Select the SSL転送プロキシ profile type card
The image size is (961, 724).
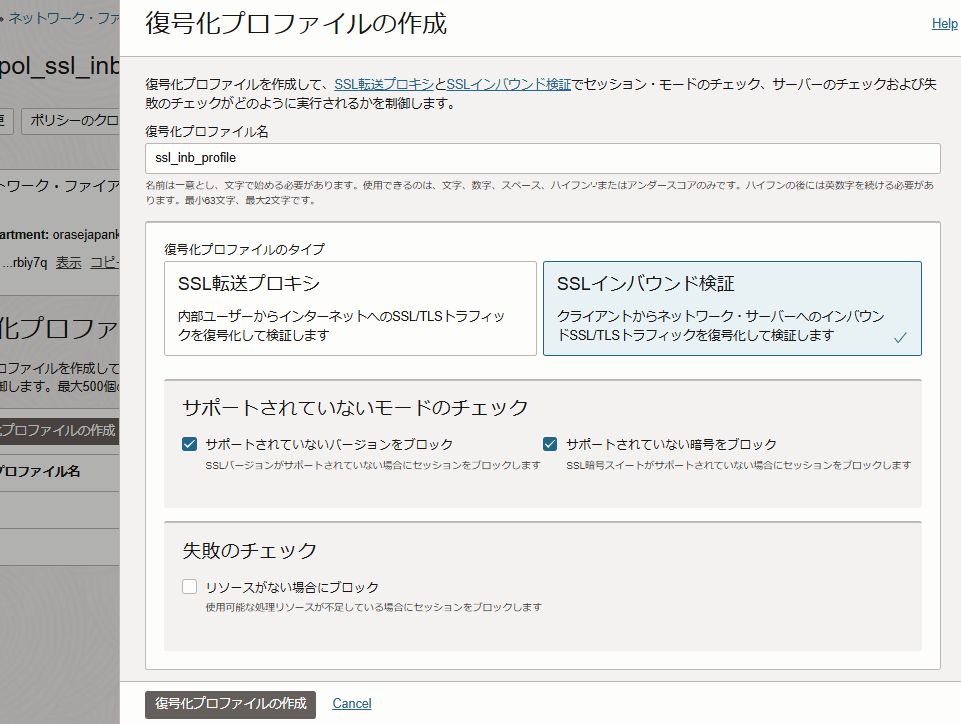(x=348, y=307)
